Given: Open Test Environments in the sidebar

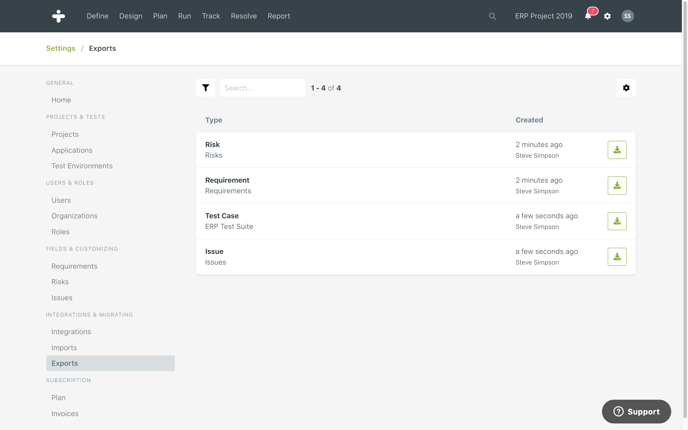Looking at the screenshot, I should coord(82,166).
